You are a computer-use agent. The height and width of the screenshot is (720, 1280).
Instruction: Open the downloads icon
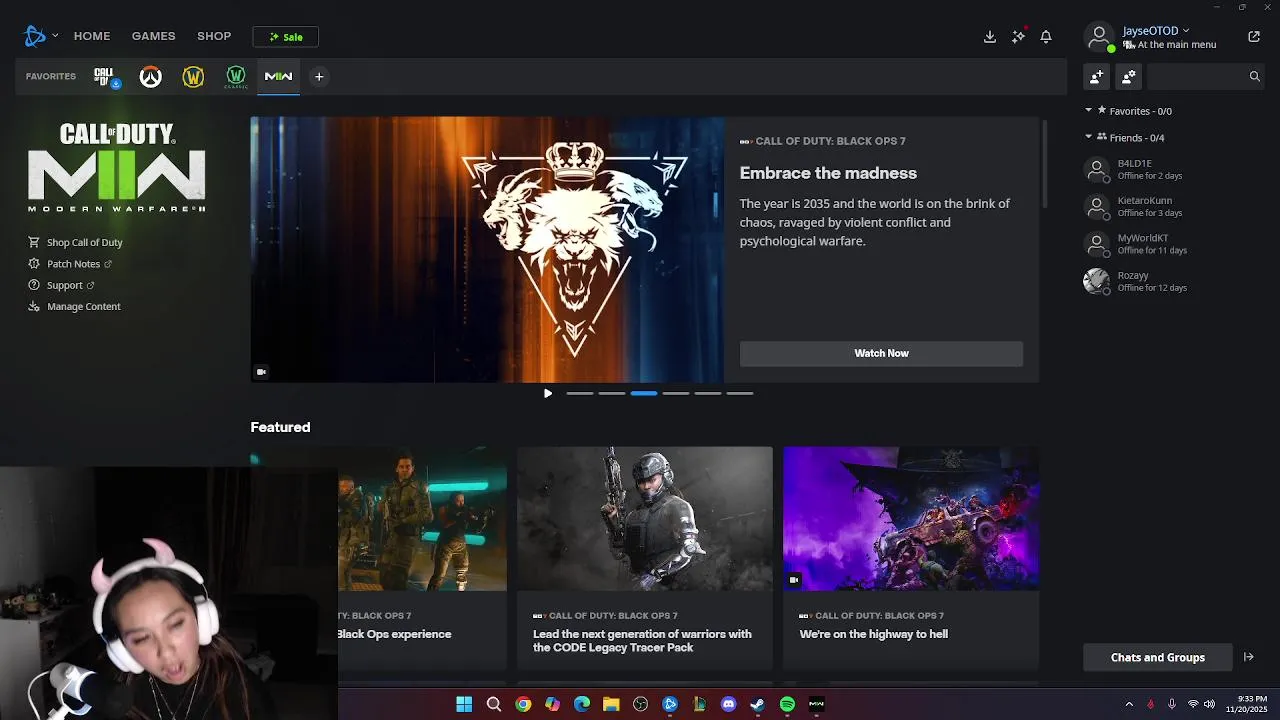[x=990, y=37]
